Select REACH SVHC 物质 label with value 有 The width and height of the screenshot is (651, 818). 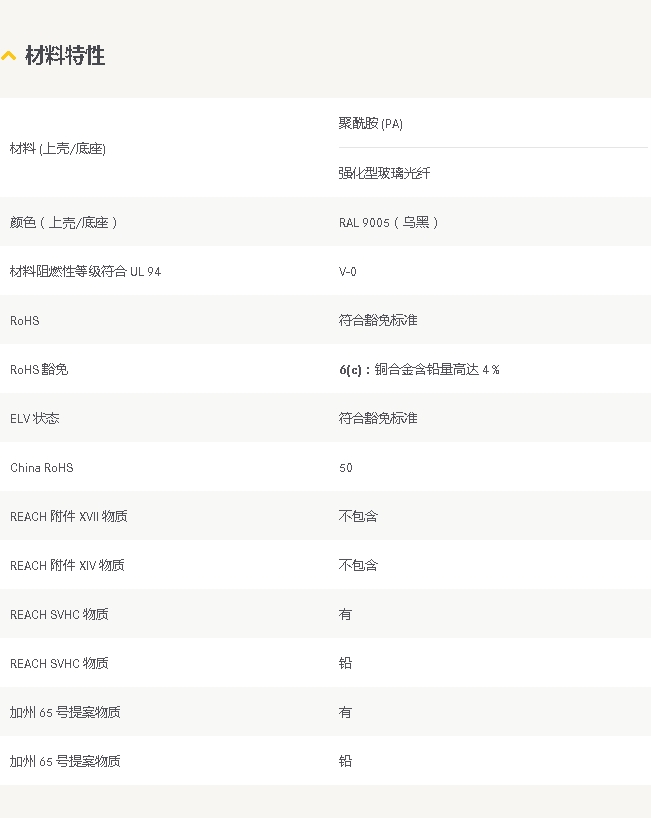click(59, 615)
